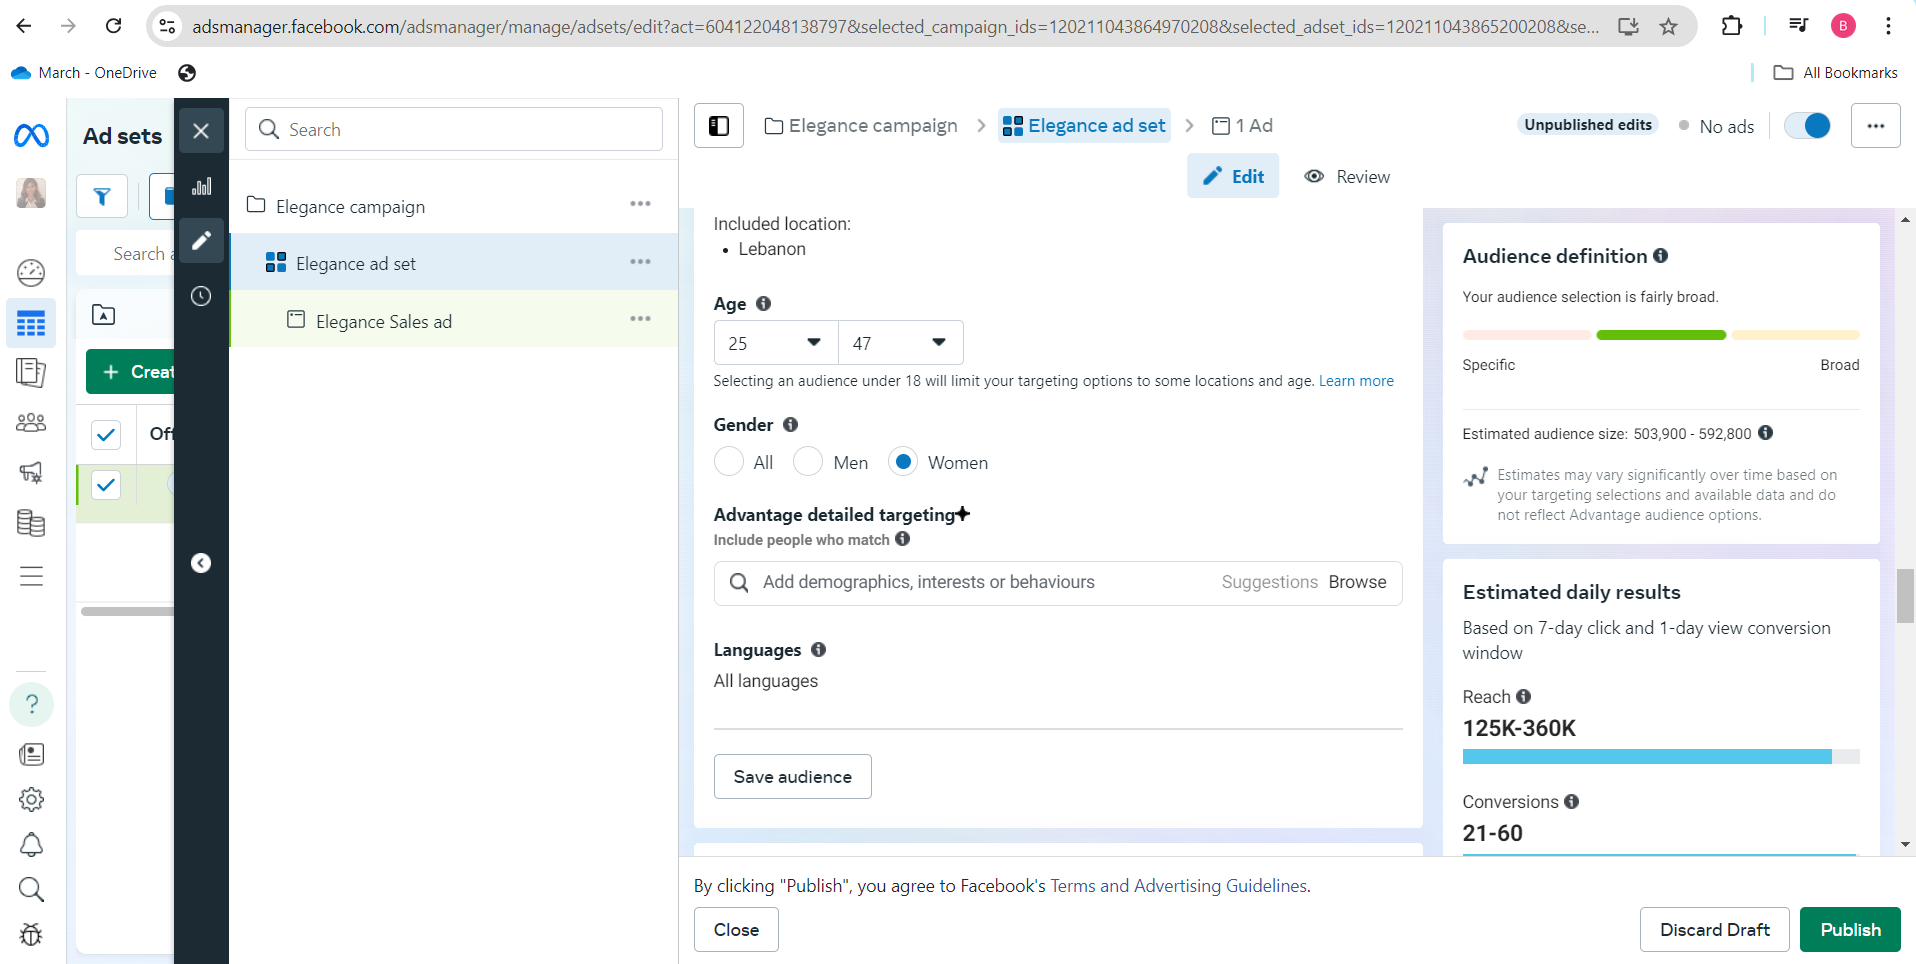Open the campaigns table grid icon
This screenshot has width=1916, height=964.
(x=31, y=323)
